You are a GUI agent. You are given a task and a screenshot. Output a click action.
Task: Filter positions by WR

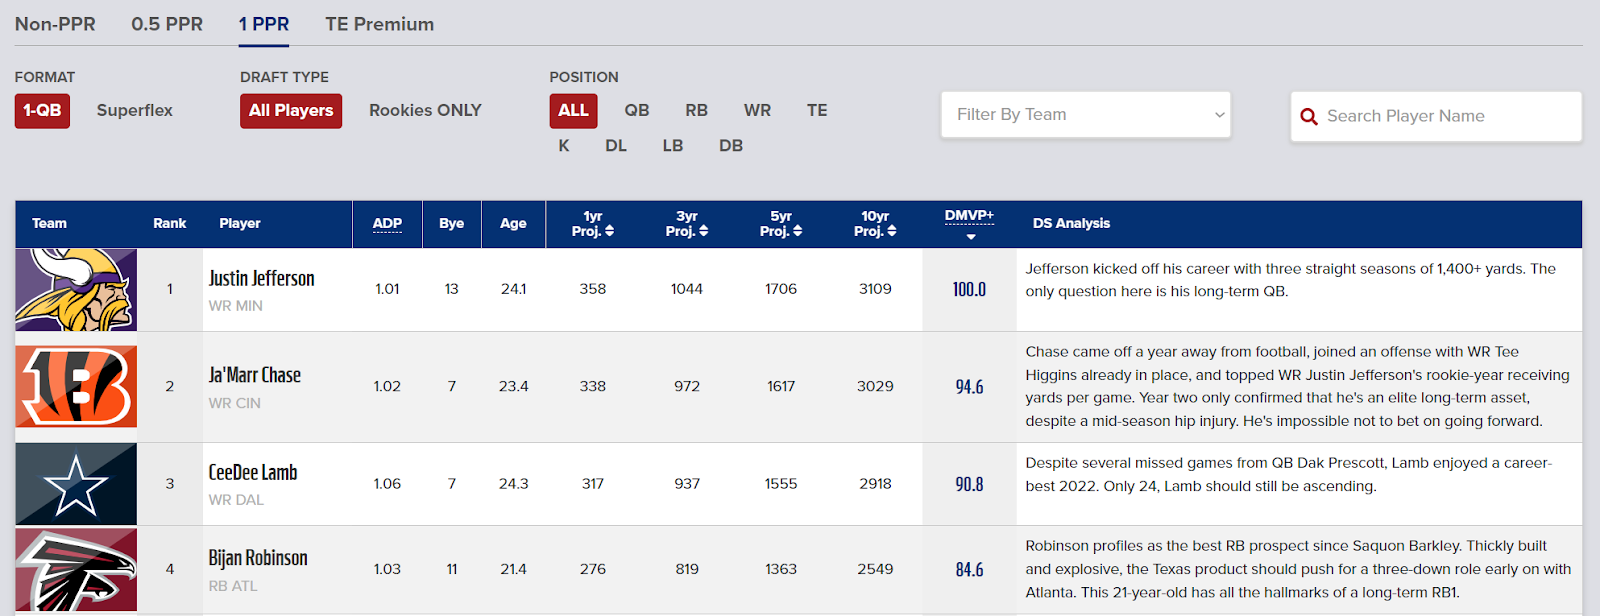pyautogui.click(x=758, y=111)
